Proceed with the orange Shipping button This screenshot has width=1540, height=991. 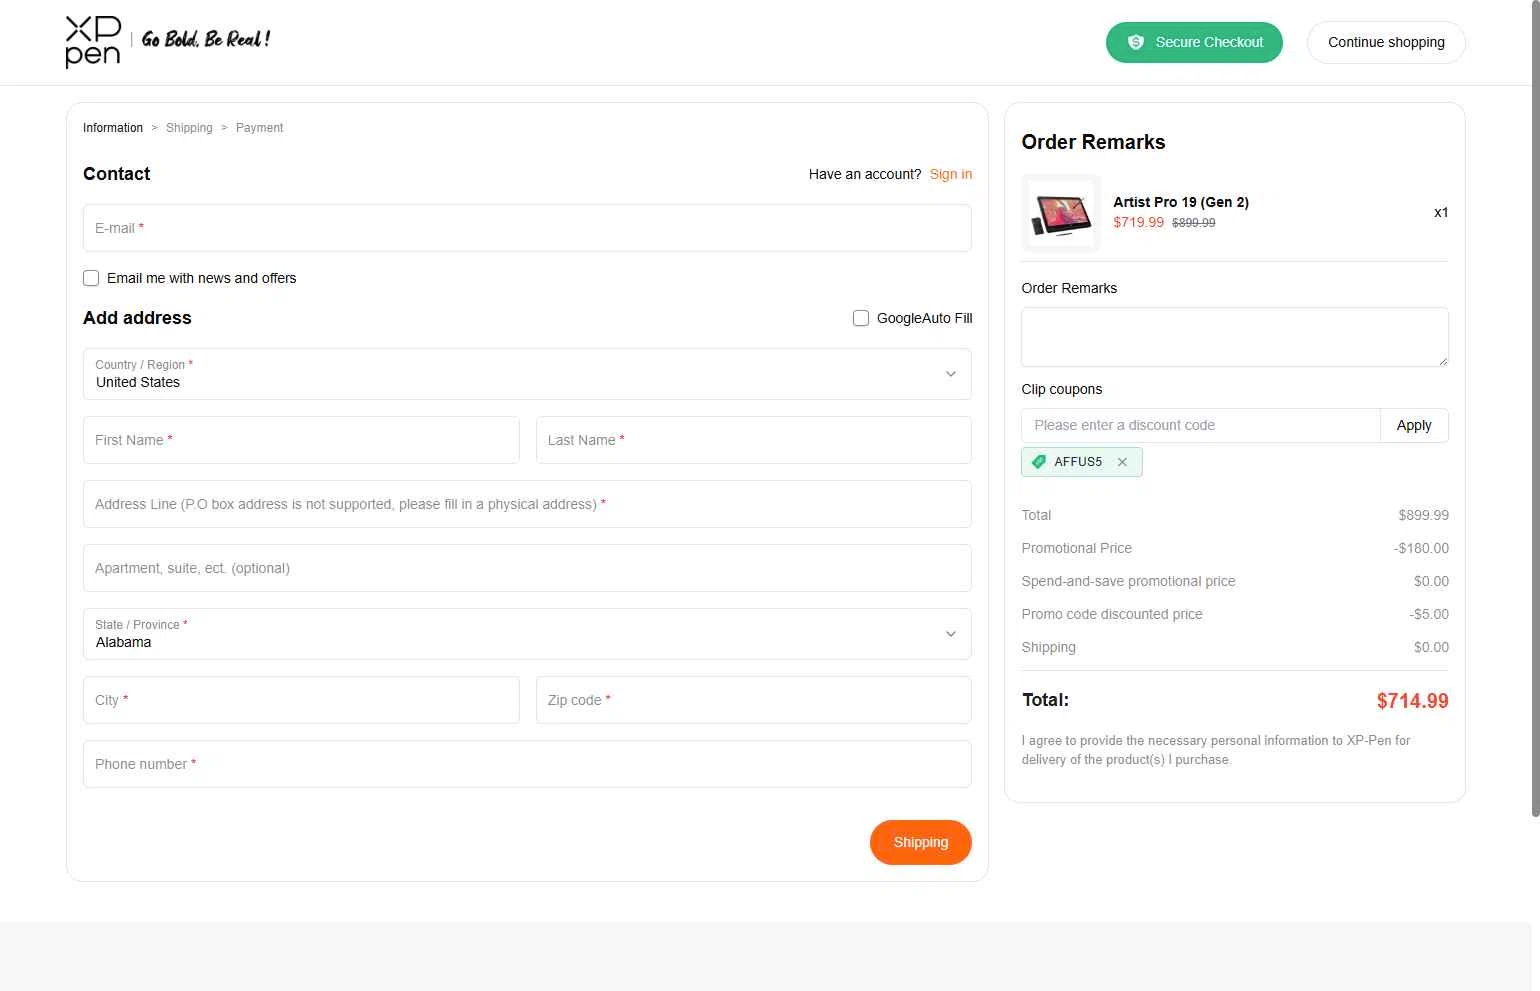tap(920, 842)
